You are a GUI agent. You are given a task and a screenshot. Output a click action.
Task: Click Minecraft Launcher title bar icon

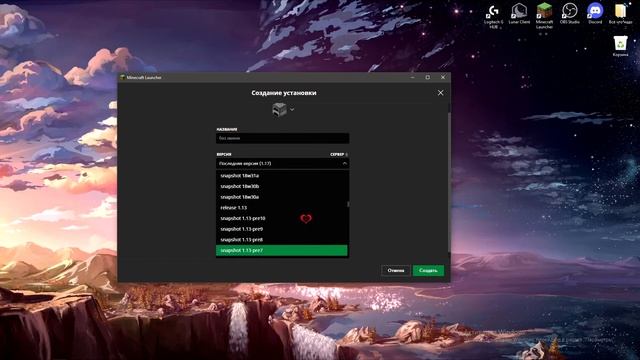click(122, 77)
